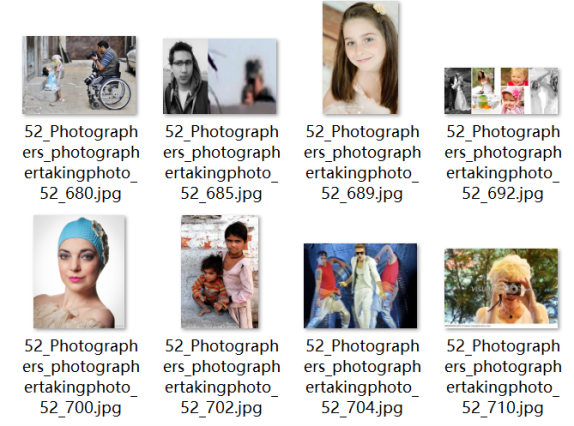The image size is (574, 426).
Task: Click the file name ending in 52_685.jpg
Action: pos(221,162)
